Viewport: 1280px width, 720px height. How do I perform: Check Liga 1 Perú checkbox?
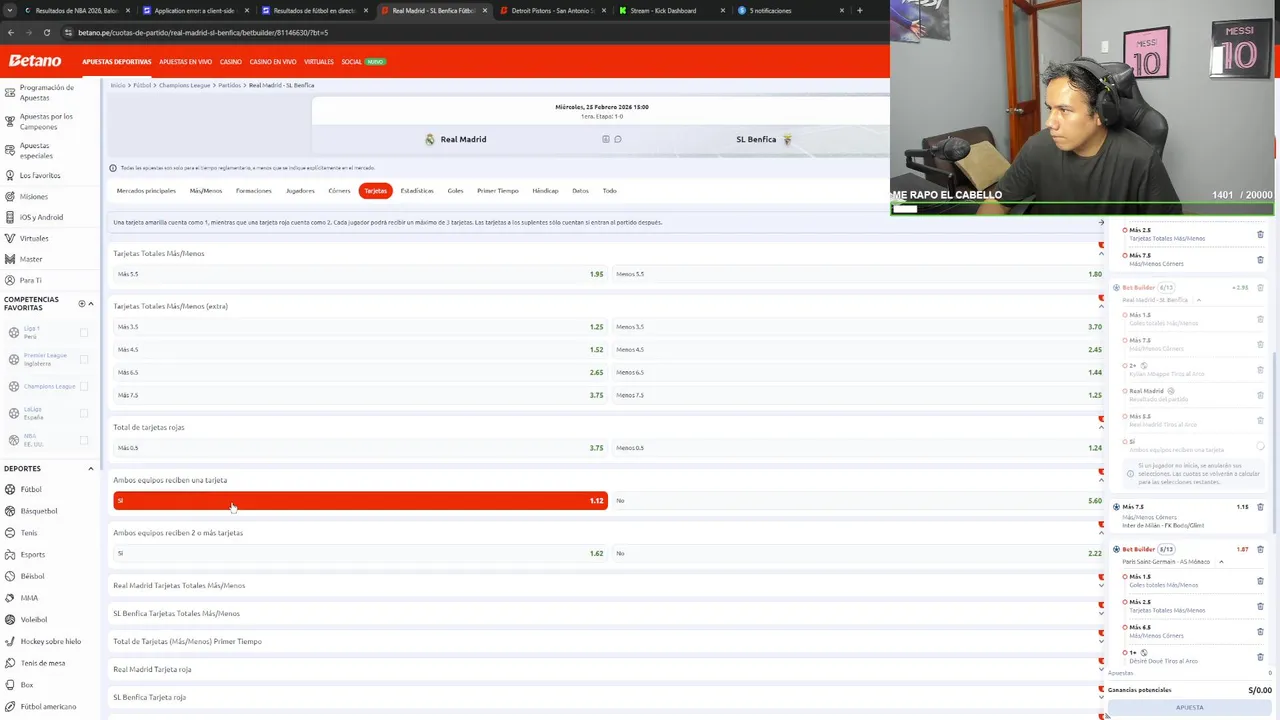coord(84,332)
